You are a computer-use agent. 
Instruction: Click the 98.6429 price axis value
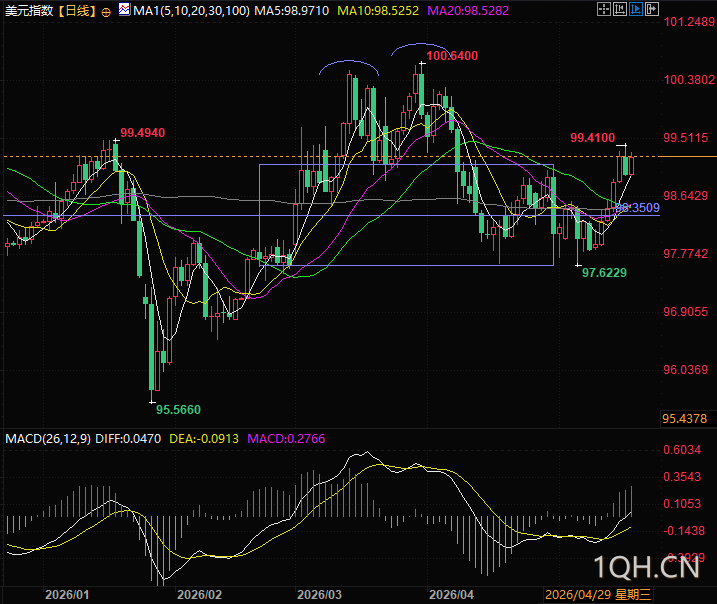tap(685, 196)
